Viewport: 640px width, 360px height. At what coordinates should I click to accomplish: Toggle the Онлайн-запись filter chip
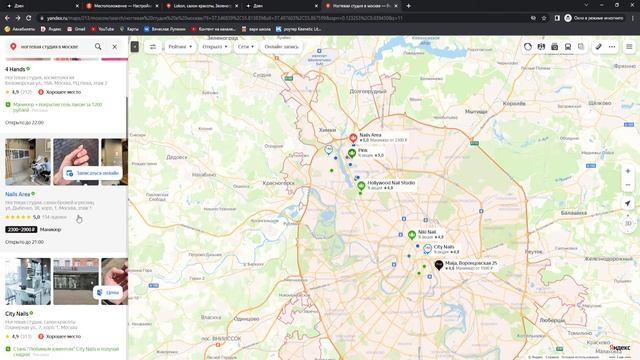coord(282,47)
